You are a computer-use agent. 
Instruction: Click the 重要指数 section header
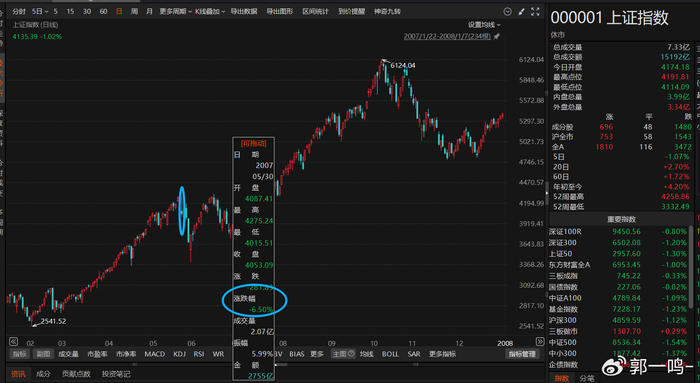pos(621,219)
